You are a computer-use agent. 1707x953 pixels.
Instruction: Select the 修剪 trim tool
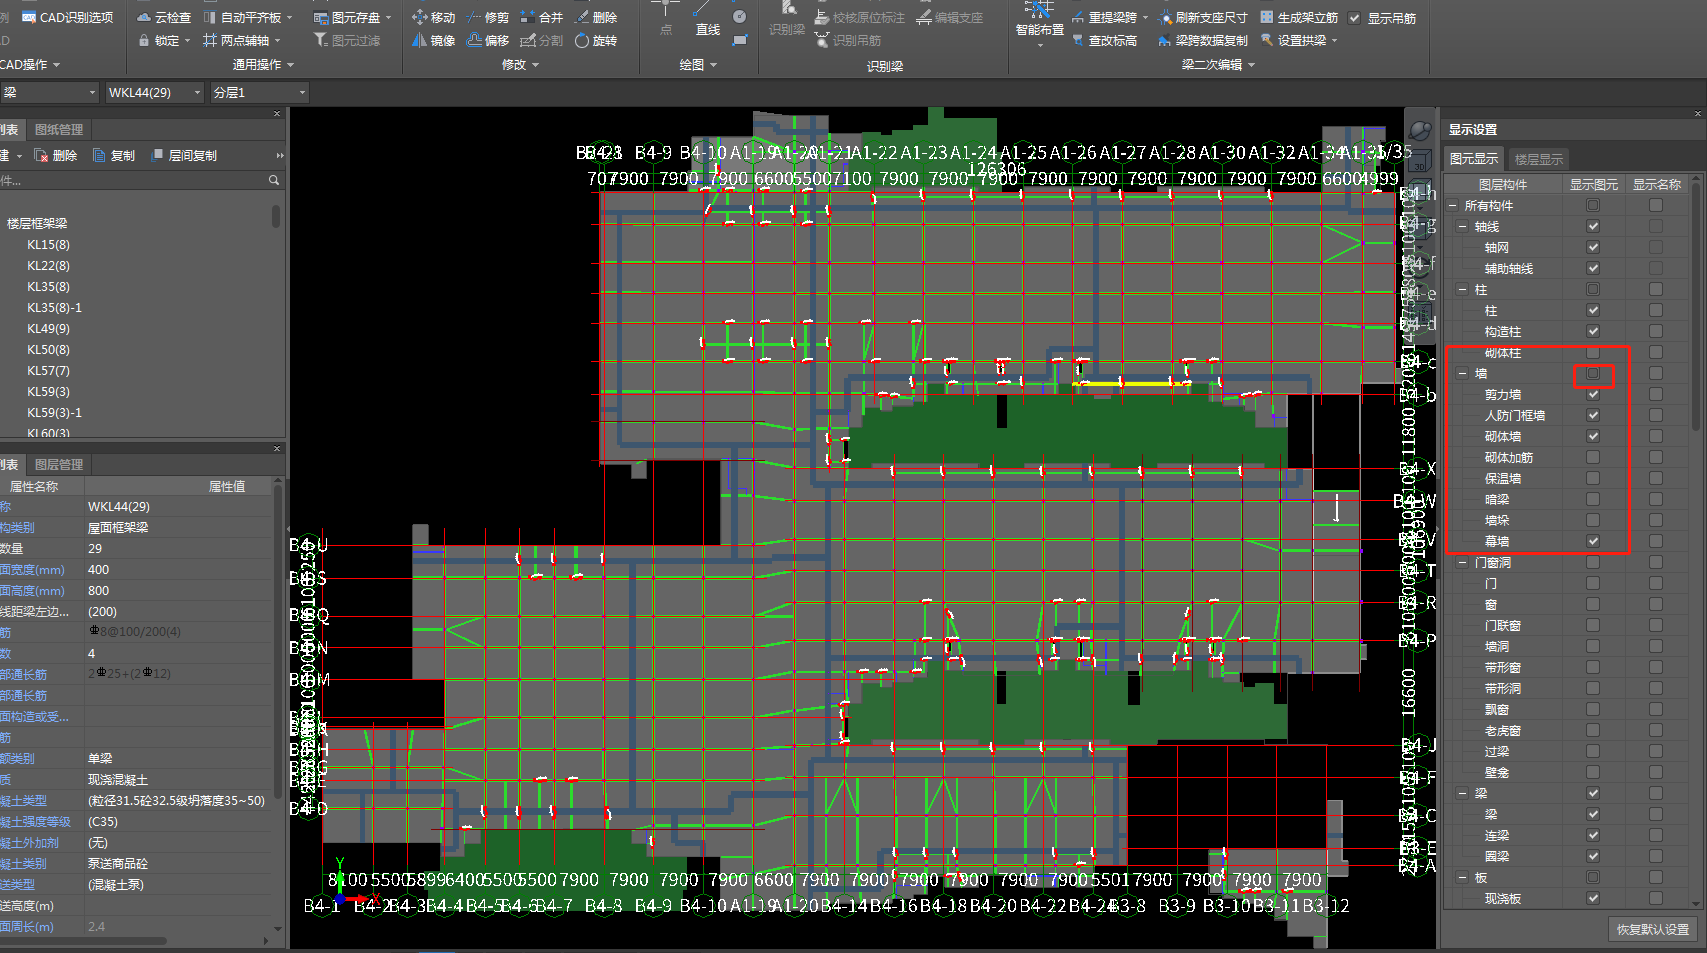[x=488, y=17]
